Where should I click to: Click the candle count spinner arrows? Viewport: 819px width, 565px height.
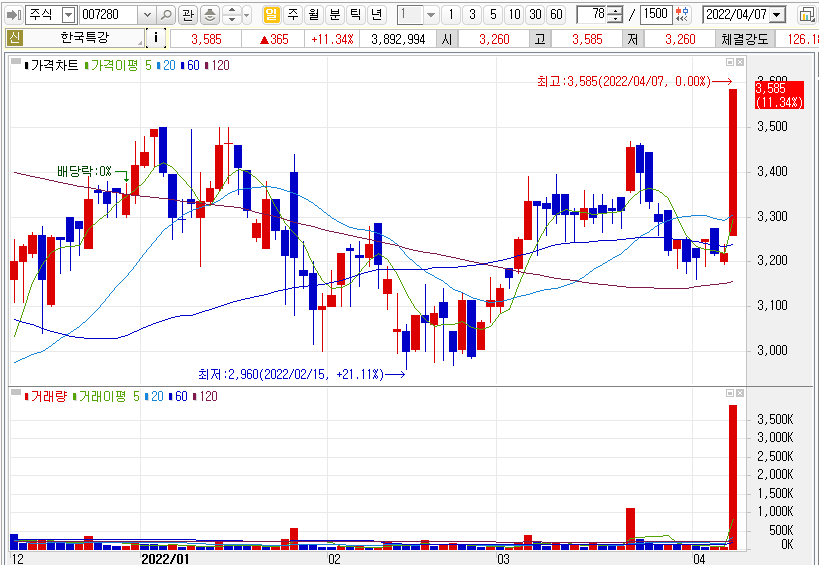pos(616,15)
